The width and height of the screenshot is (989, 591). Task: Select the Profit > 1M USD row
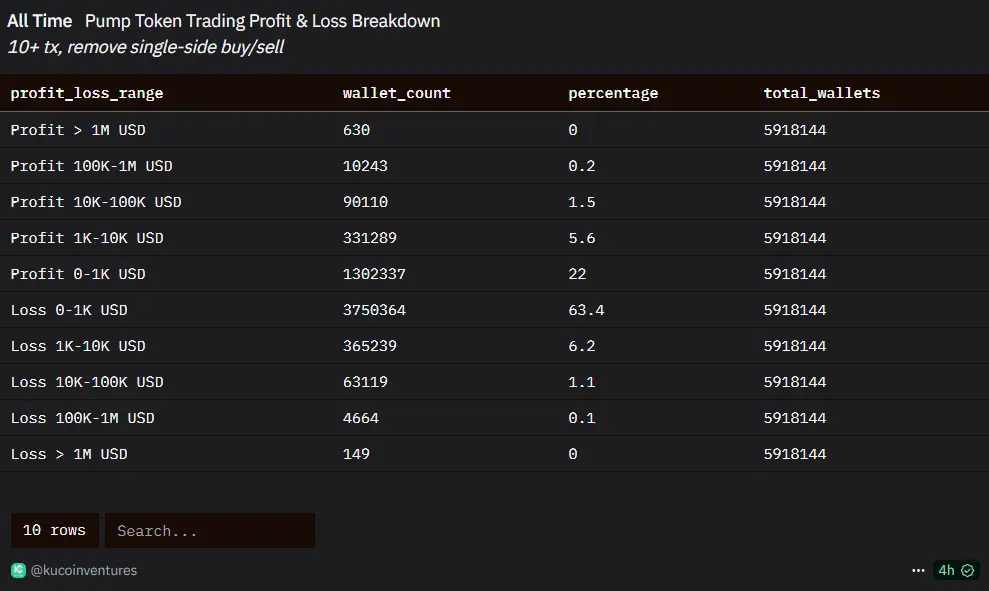point(494,130)
